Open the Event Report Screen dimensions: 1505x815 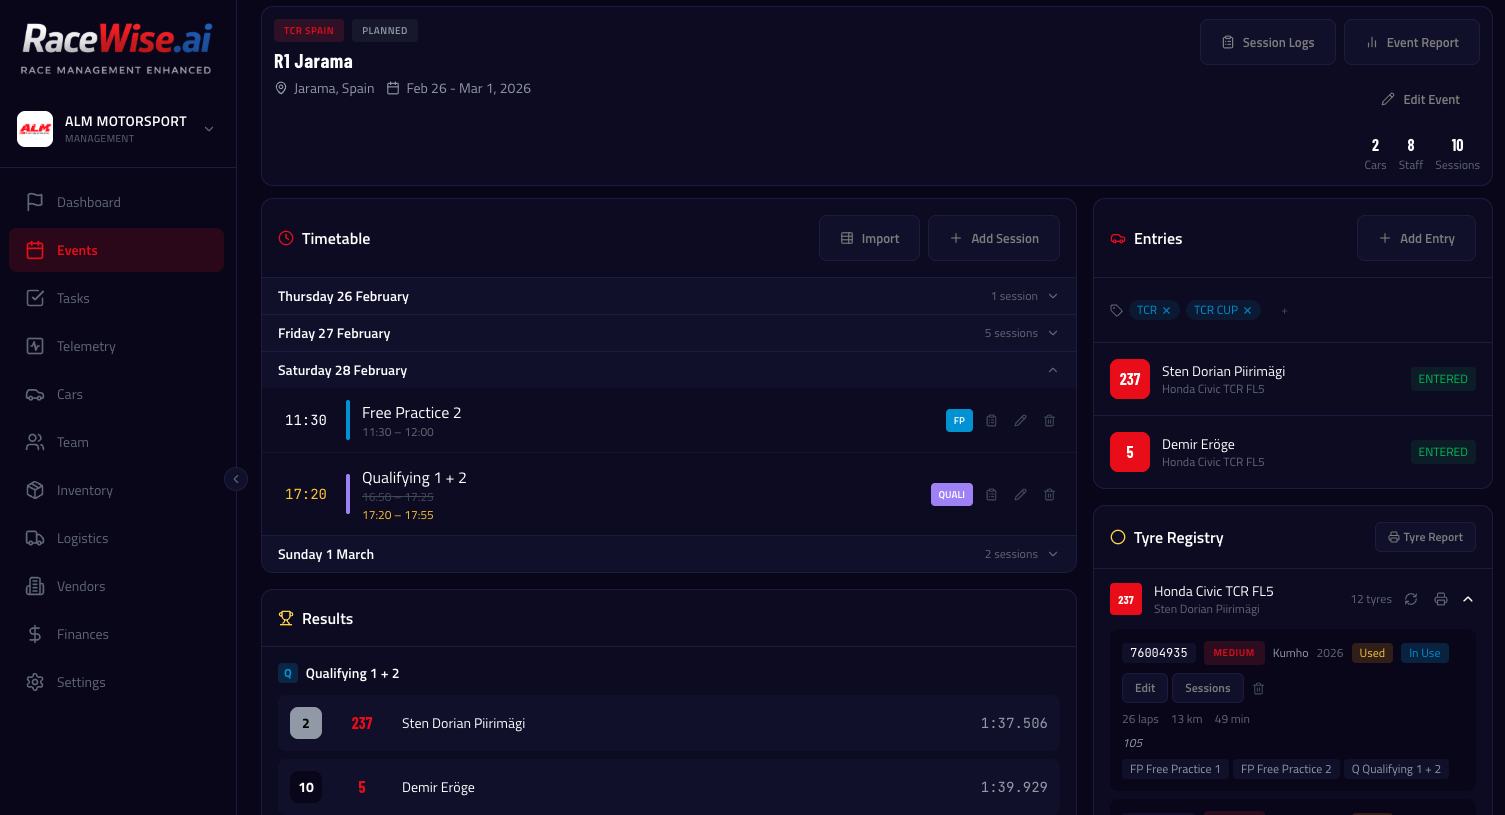pyautogui.click(x=1411, y=42)
